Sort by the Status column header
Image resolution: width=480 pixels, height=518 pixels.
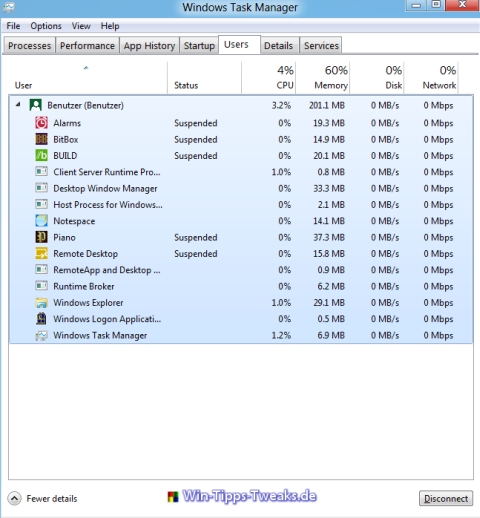click(x=204, y=78)
